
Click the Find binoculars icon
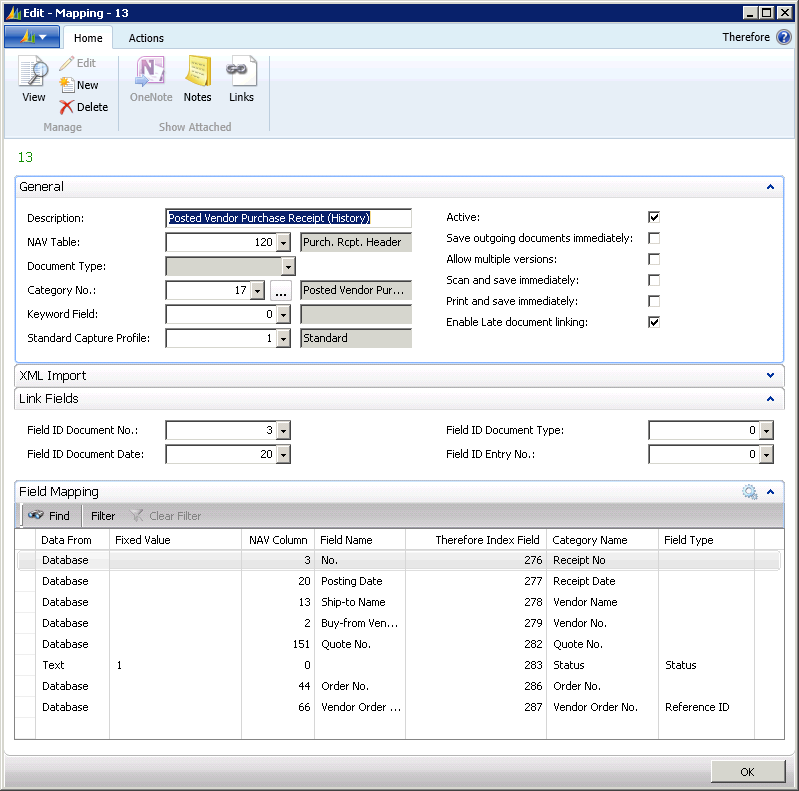coord(36,516)
